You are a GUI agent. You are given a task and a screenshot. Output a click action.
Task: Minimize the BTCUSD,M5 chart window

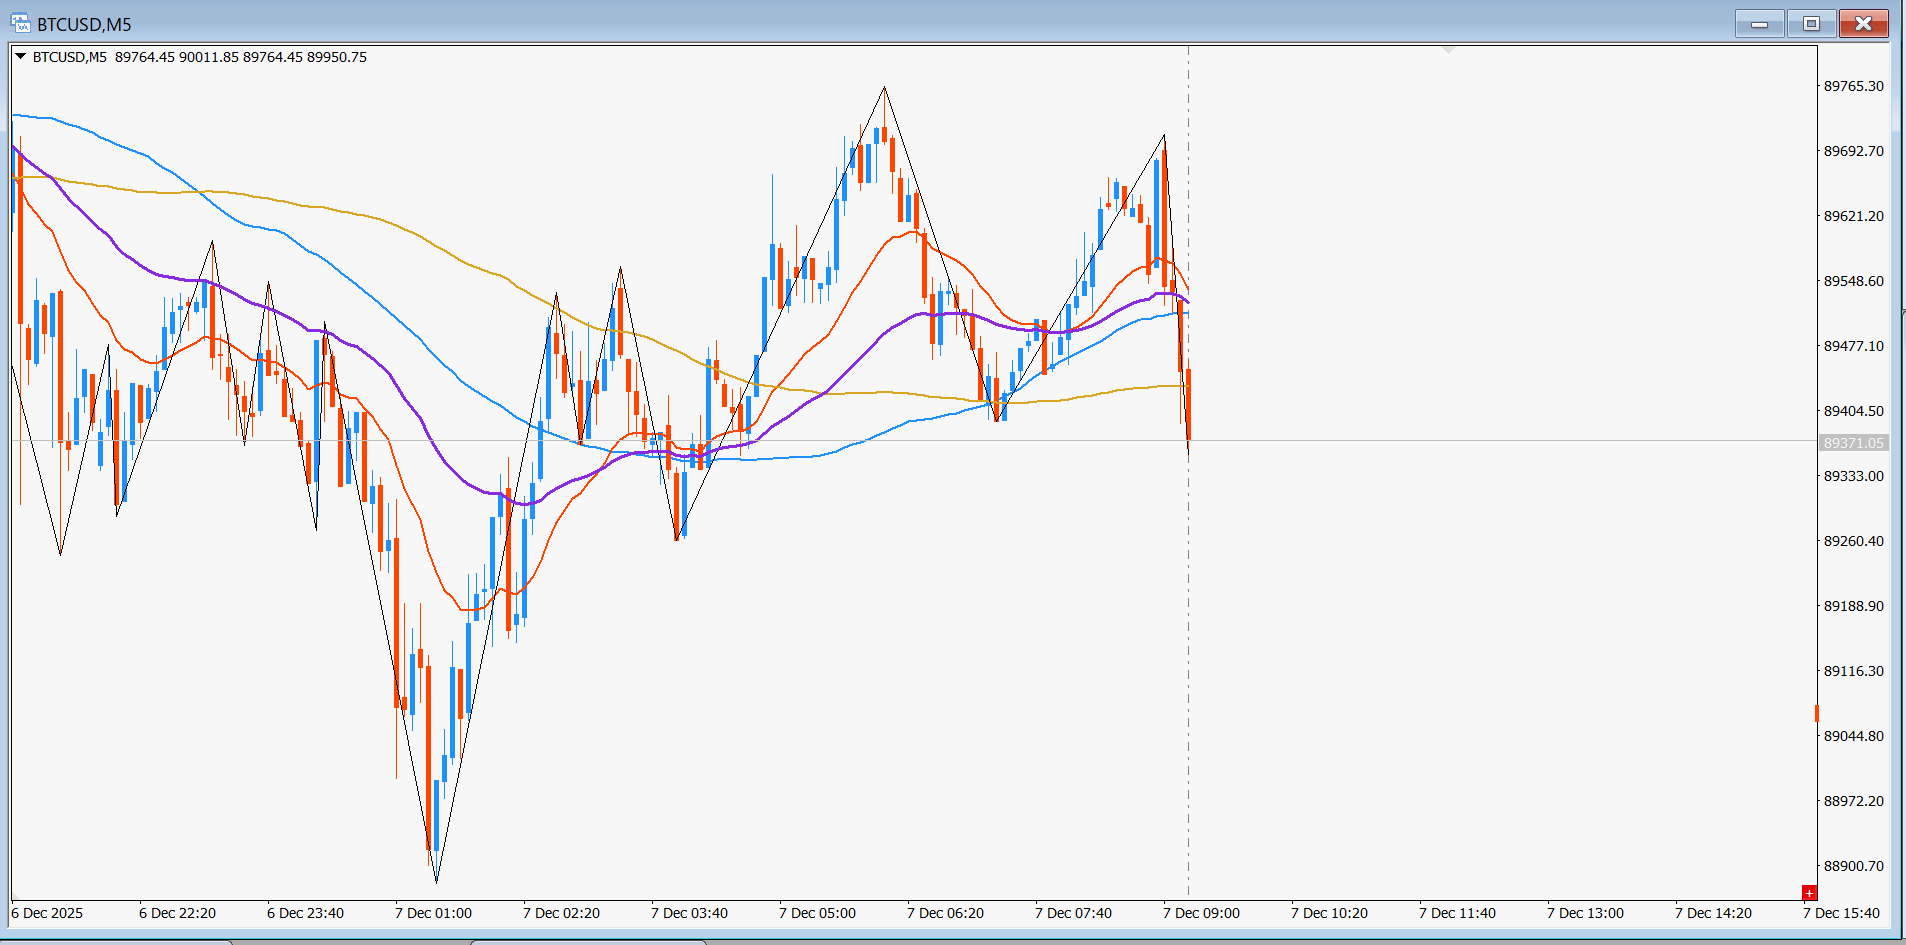pyautogui.click(x=1759, y=23)
